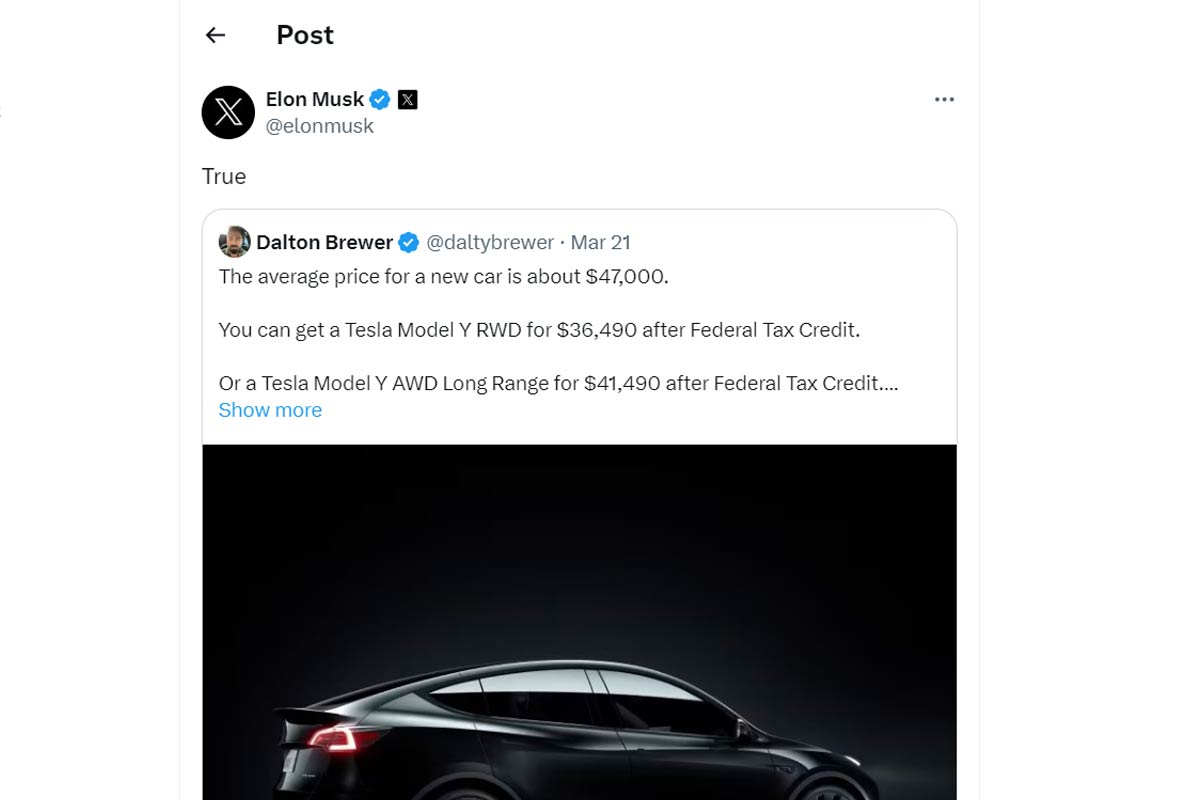Screen dimensions: 1200x800
Task: Click Dalton Brewer's blue verified checkmark
Action: click(x=409, y=242)
